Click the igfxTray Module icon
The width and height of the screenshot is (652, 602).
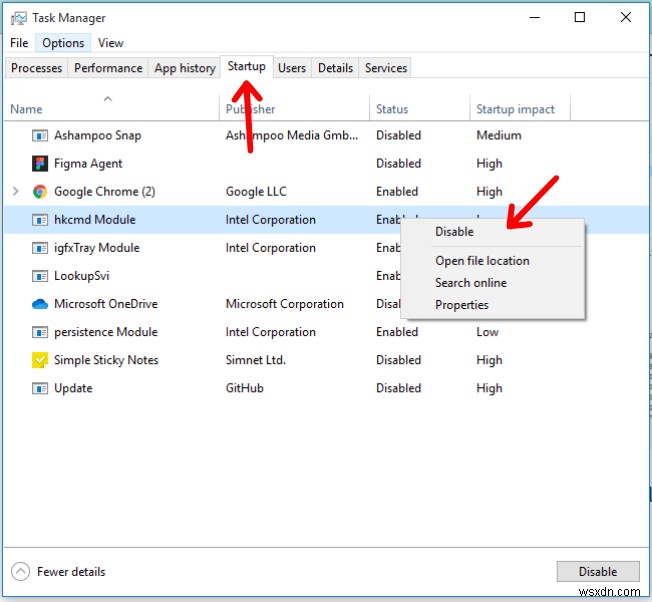tap(40, 248)
